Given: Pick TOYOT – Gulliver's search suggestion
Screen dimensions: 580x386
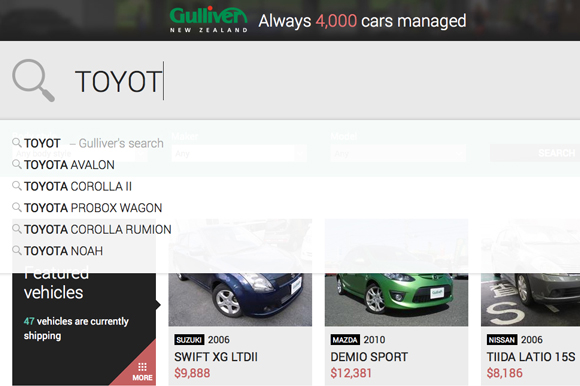Looking at the screenshot, I should click(x=94, y=143).
